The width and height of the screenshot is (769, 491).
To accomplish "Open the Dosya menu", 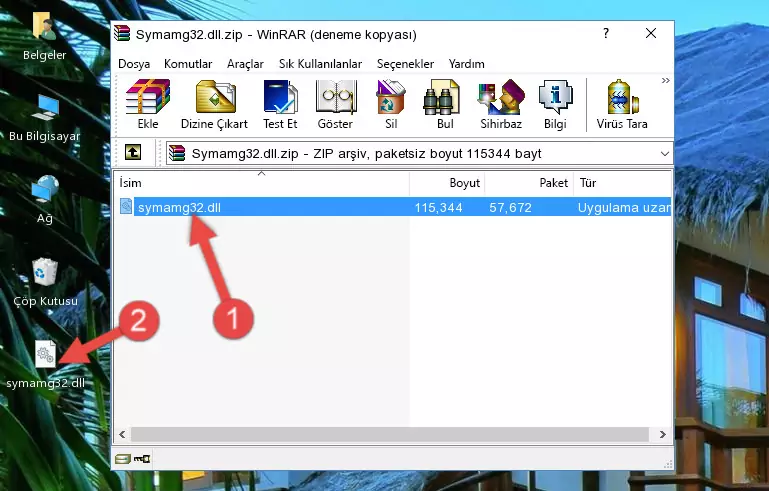I will coord(134,64).
